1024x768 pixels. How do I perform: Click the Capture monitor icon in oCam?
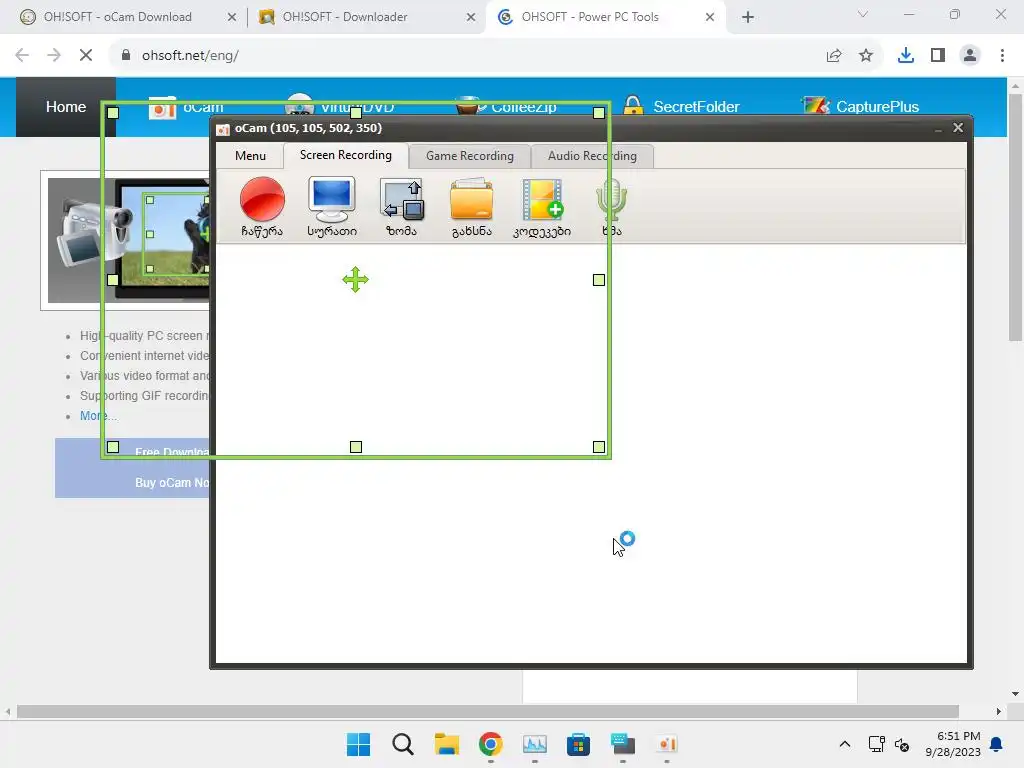332,206
